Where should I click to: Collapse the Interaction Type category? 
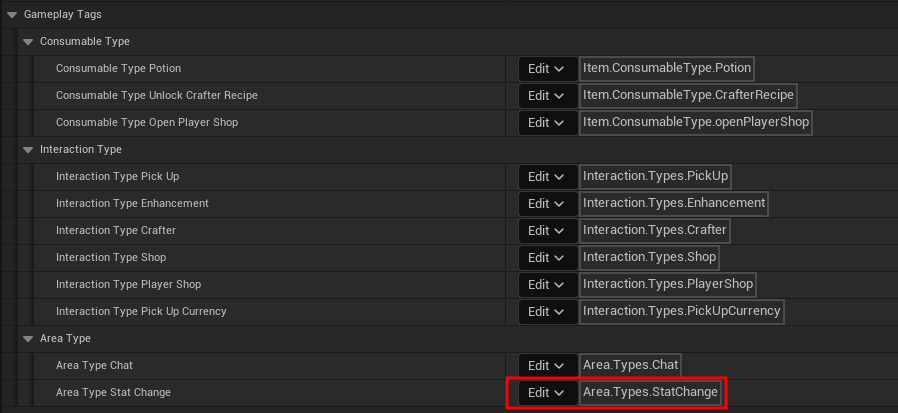point(28,150)
